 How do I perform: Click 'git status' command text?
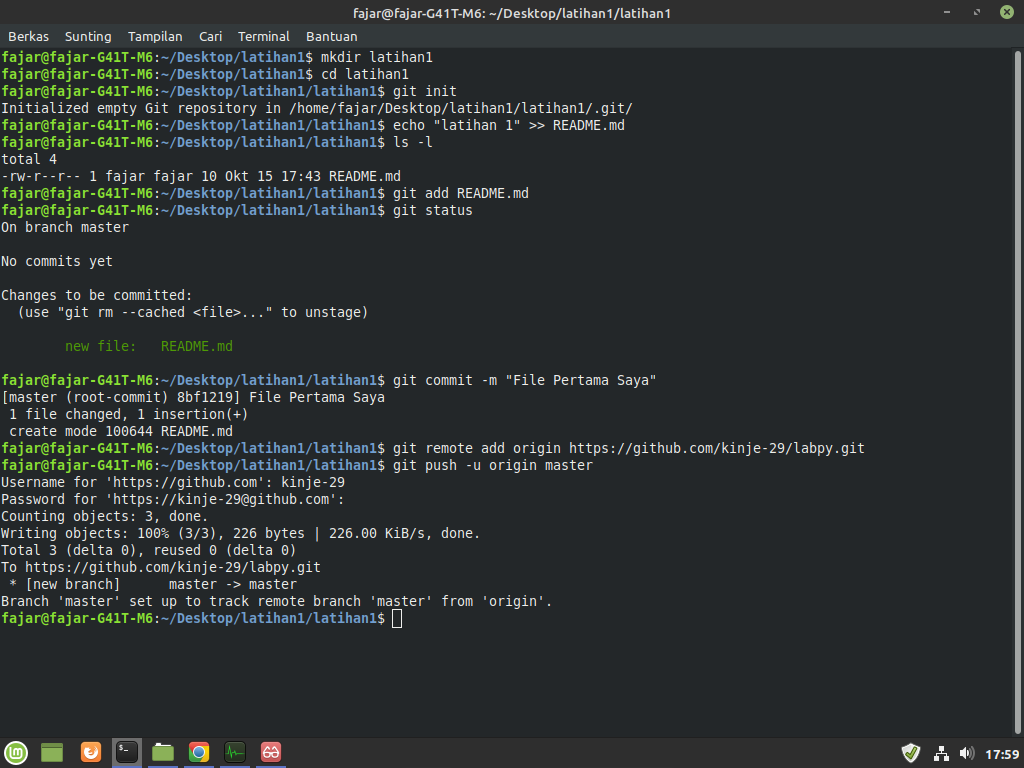click(432, 210)
